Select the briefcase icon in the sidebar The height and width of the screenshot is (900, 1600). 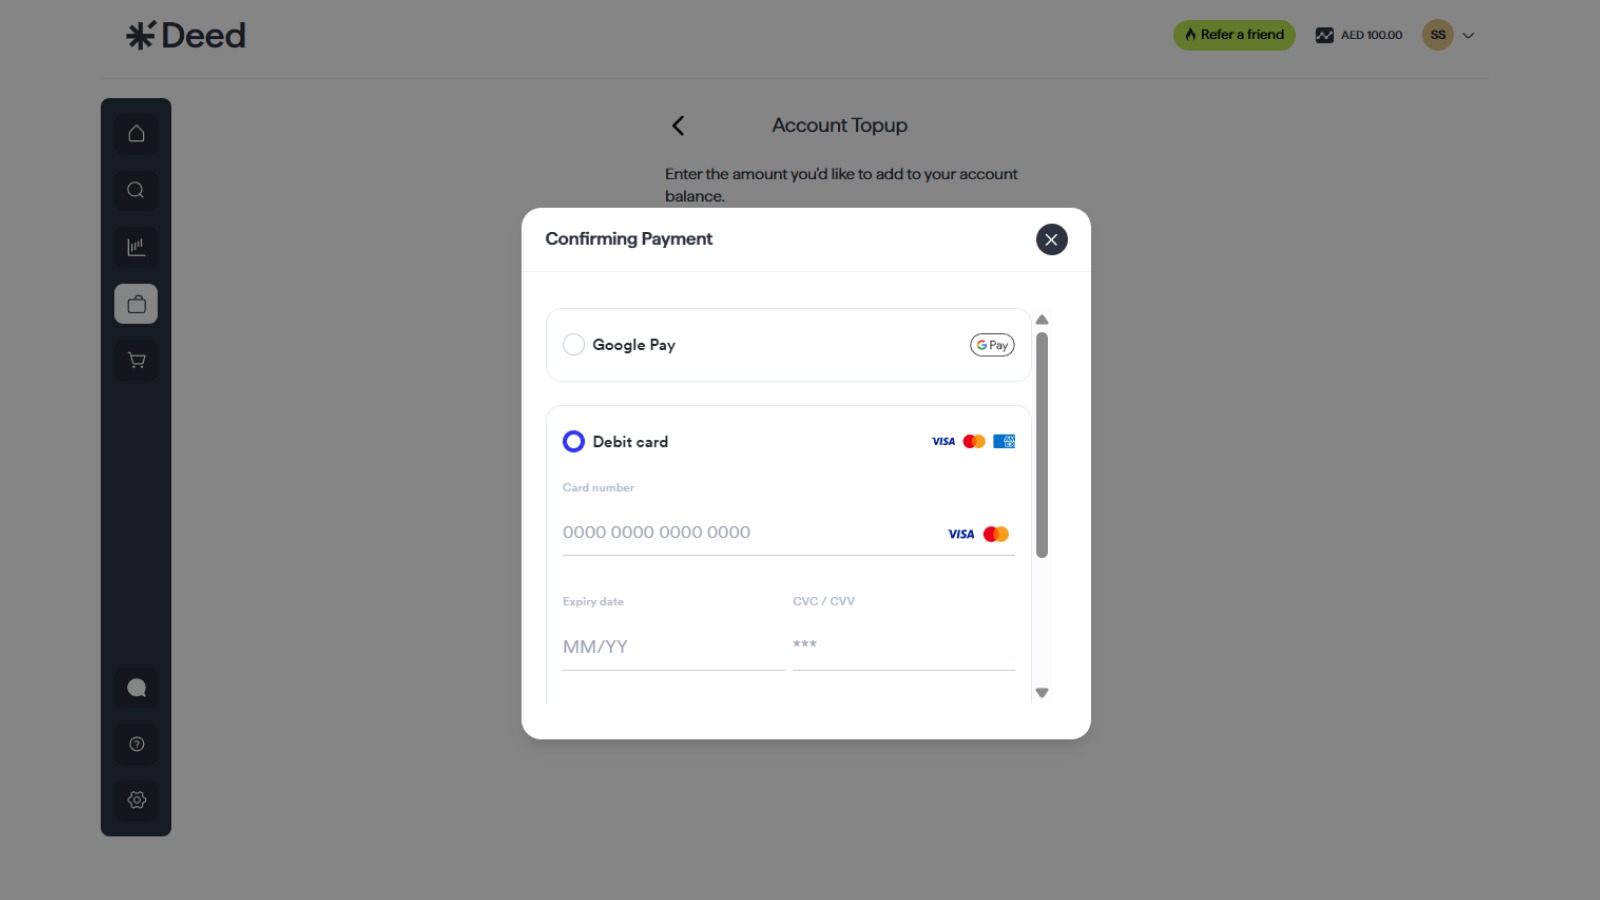point(136,303)
